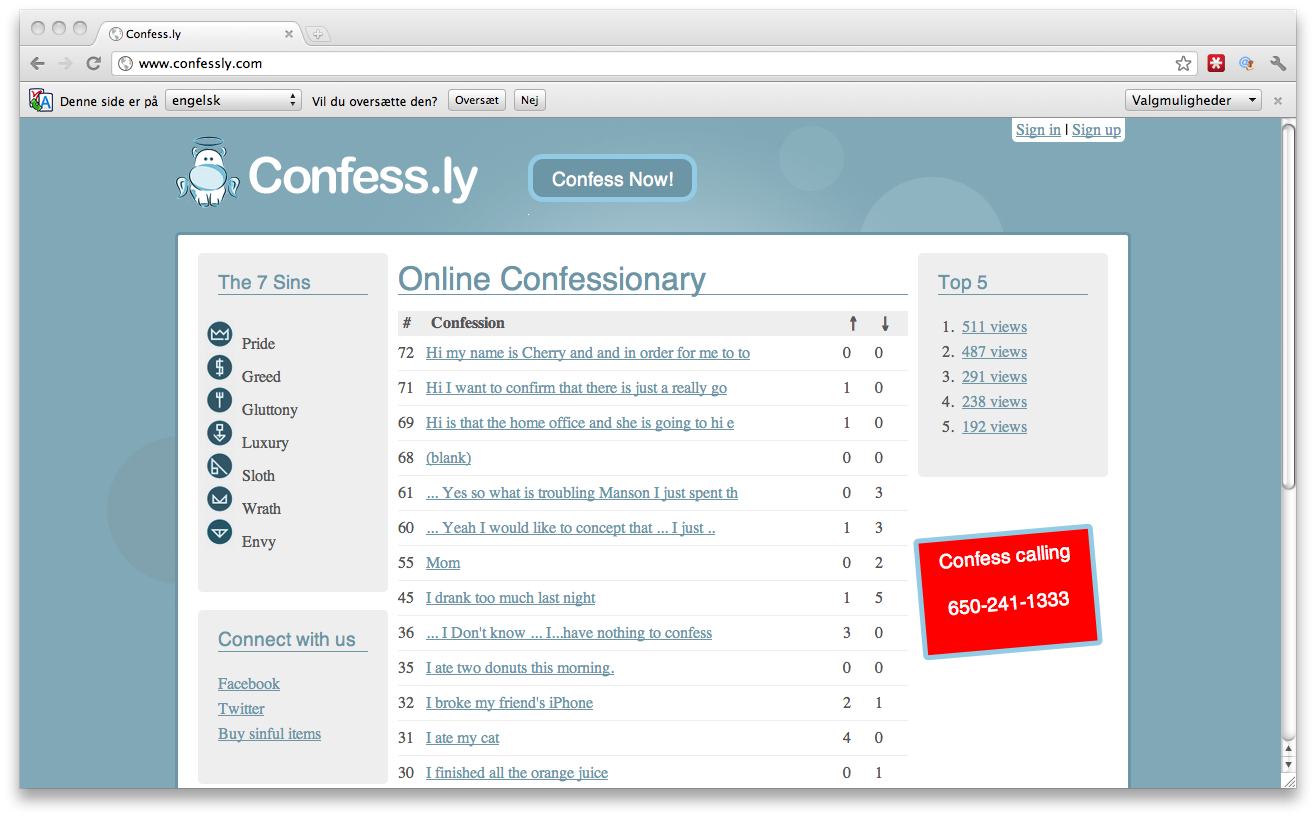Click the Envy text label
Image resolution: width=1316 pixels, height=818 pixels.
coord(259,542)
